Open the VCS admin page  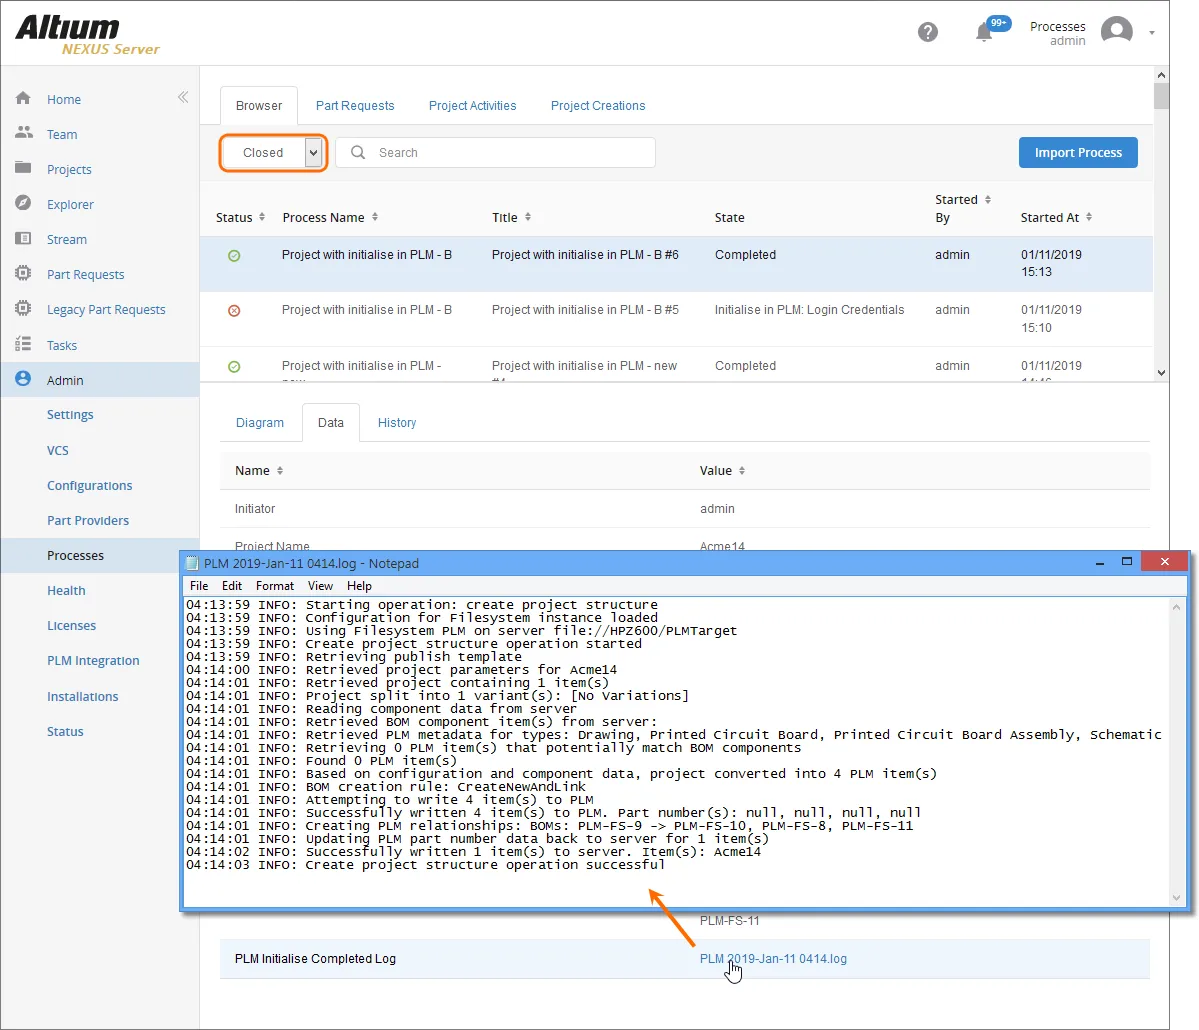click(x=57, y=450)
